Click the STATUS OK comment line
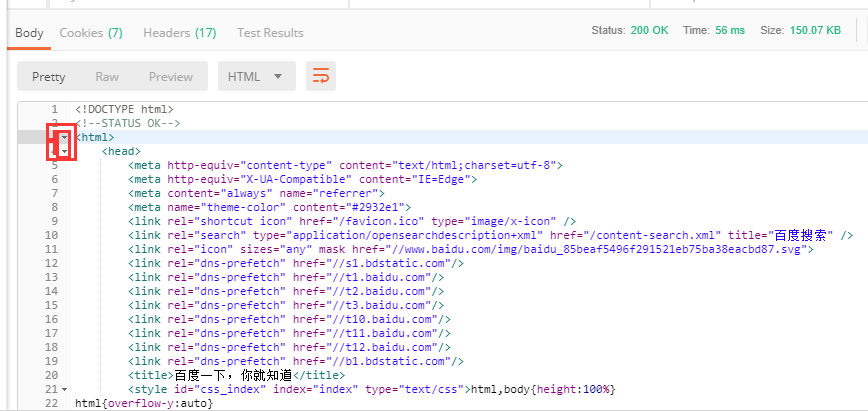 pyautogui.click(x=128, y=123)
